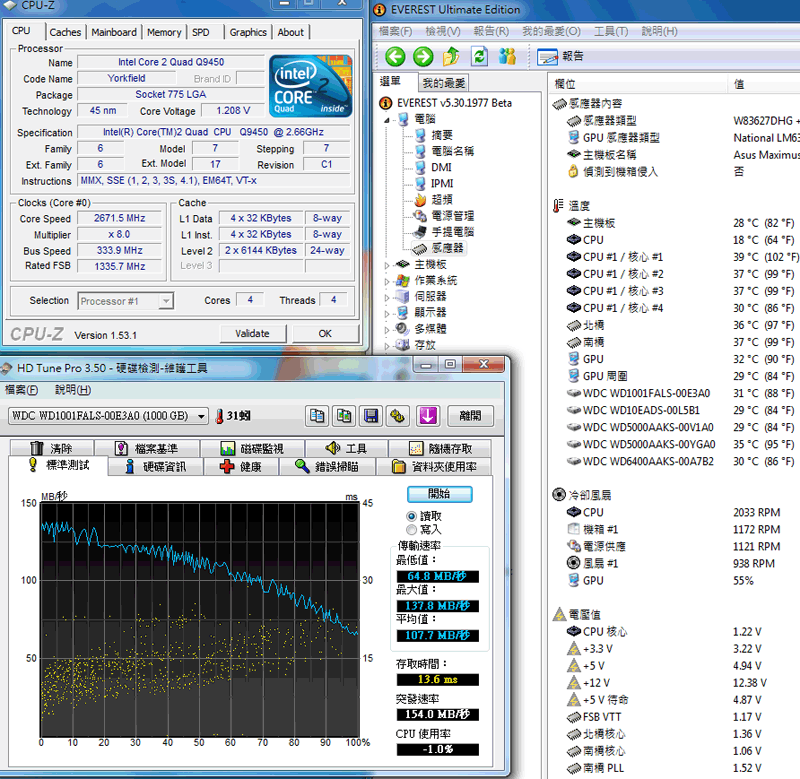Image resolution: width=800 pixels, height=779 pixels.
Task: Click the purple down-arrow icon in HD Tune
Action: pos(427,416)
